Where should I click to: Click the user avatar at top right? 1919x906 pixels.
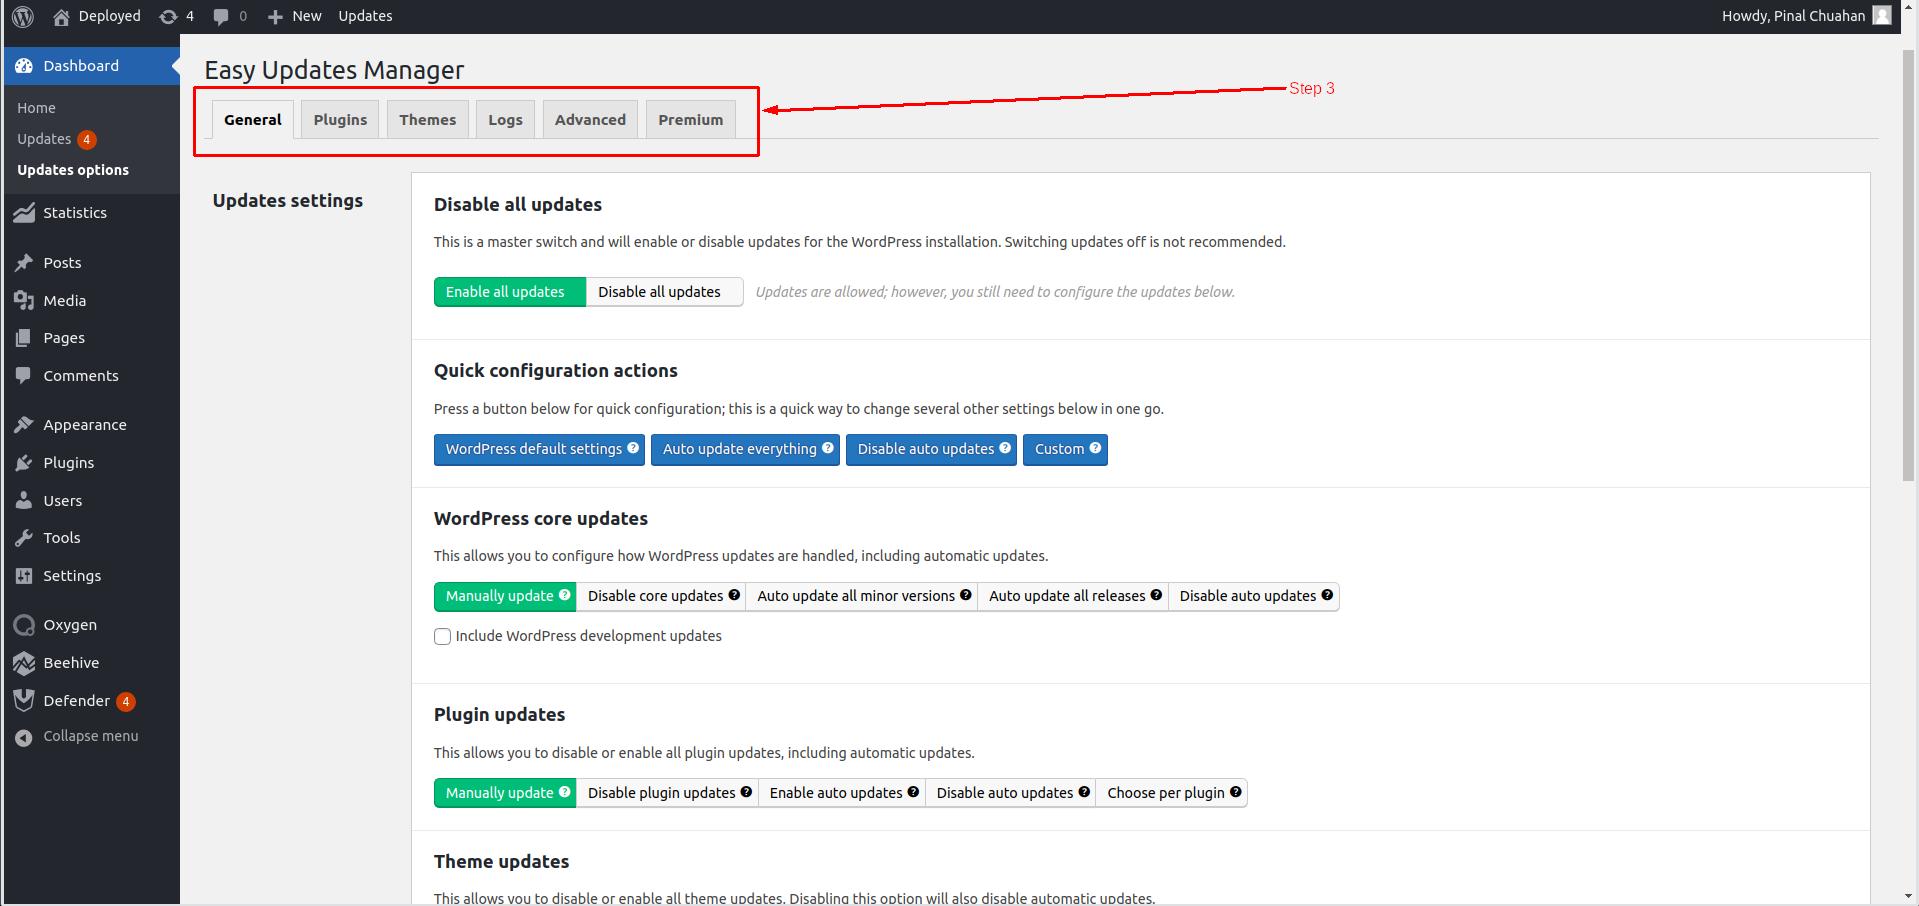[x=1882, y=16]
